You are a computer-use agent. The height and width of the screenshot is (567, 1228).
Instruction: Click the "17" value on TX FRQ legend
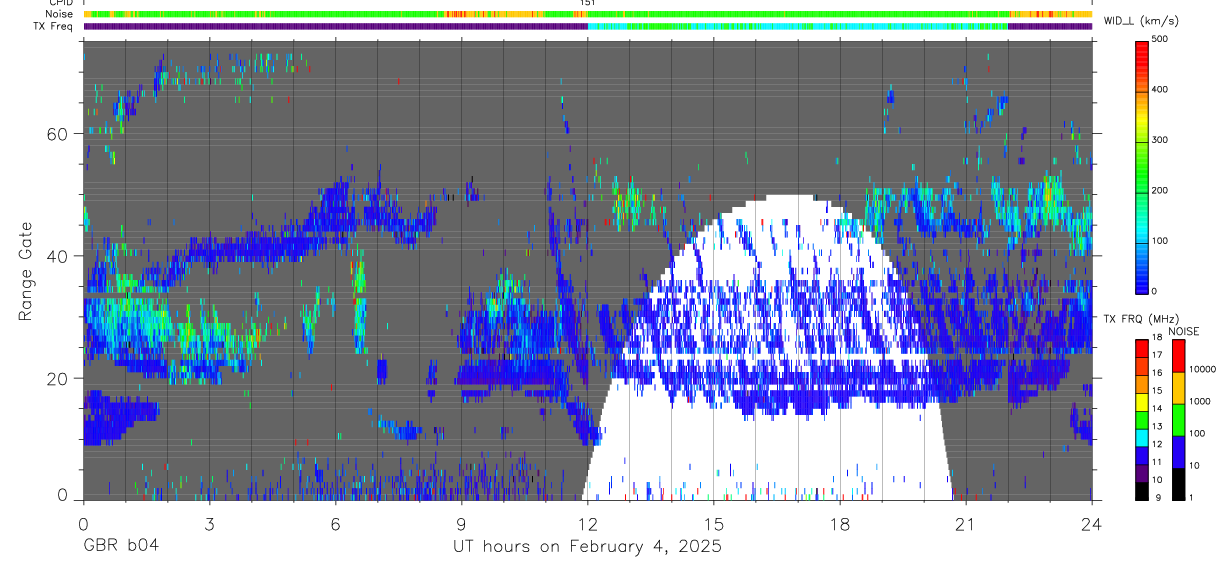click(1158, 355)
